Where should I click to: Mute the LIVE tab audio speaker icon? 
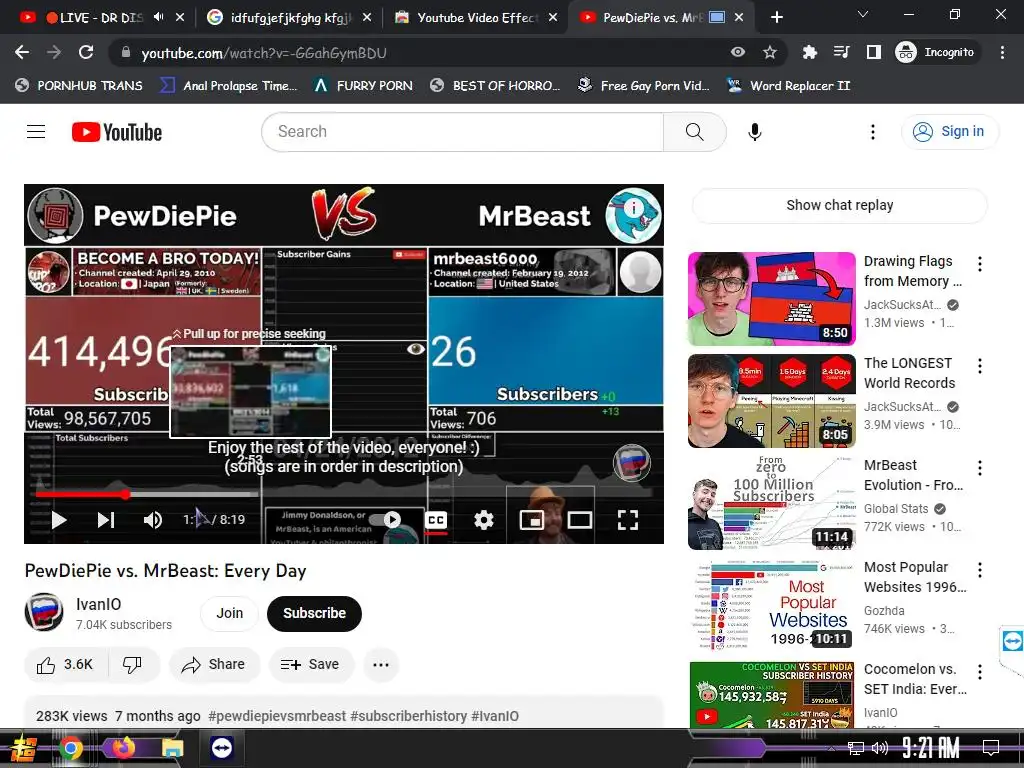point(159,17)
